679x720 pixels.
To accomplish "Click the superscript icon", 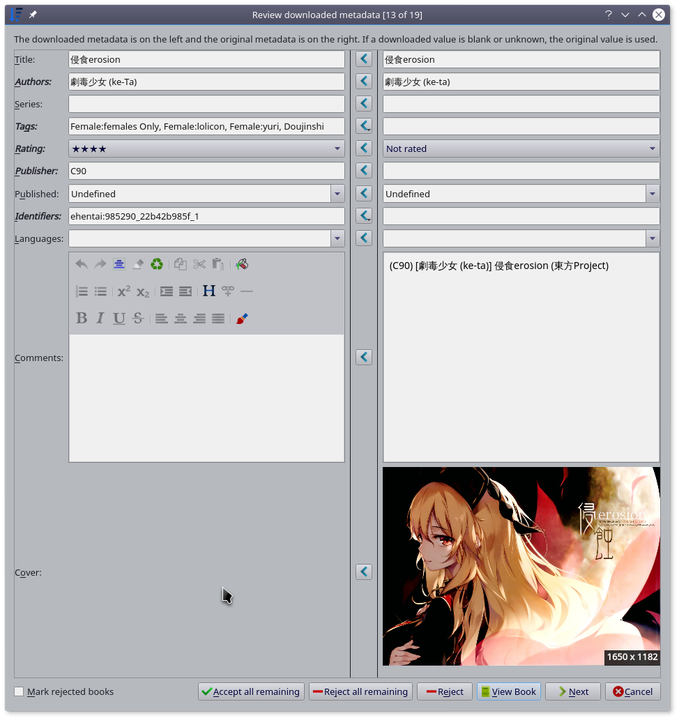I will tap(124, 291).
